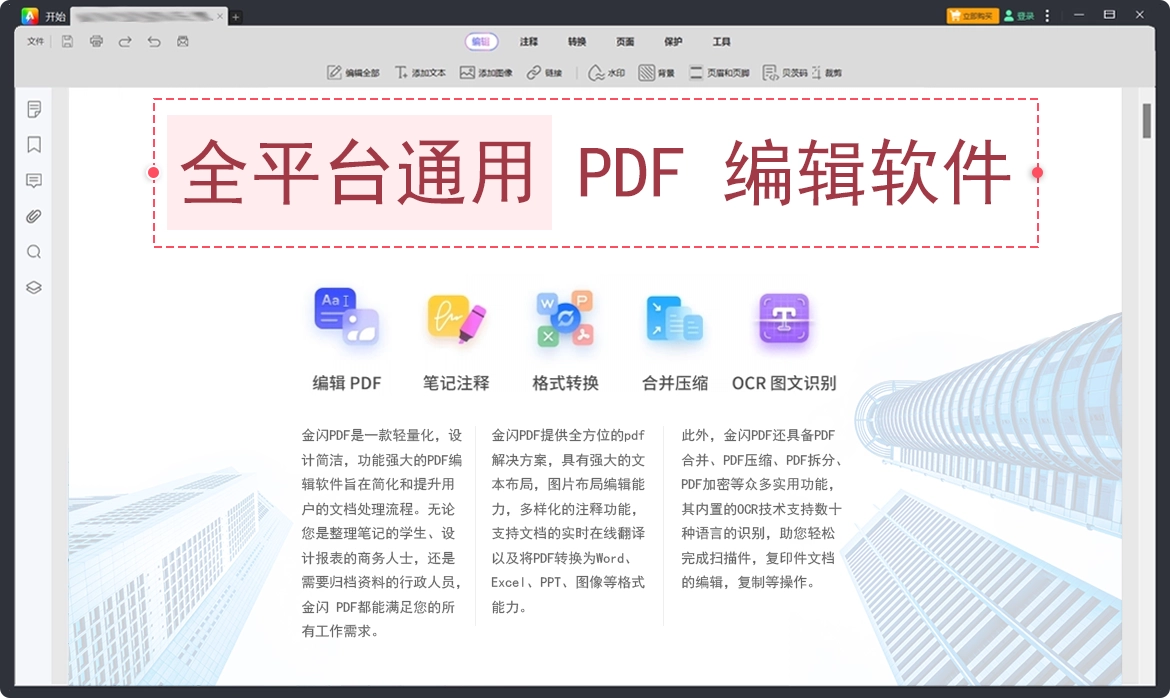The height and width of the screenshot is (698, 1170).
Task: Click the 编辑 PDF feature icon
Action: (x=346, y=317)
